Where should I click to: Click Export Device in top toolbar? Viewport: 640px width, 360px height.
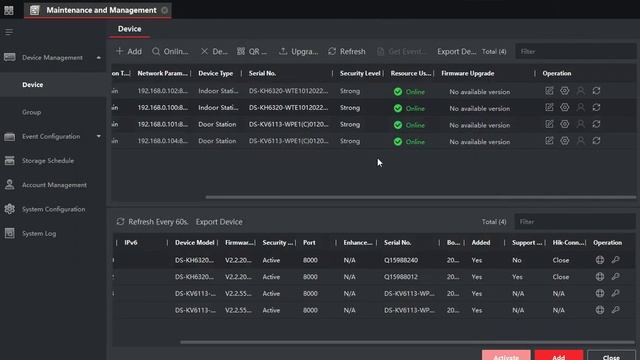[456, 51]
